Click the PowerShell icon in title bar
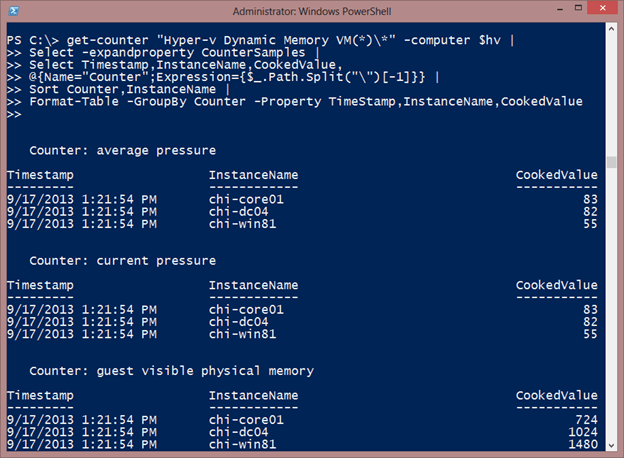This screenshot has height=458, width=624. 13,11
